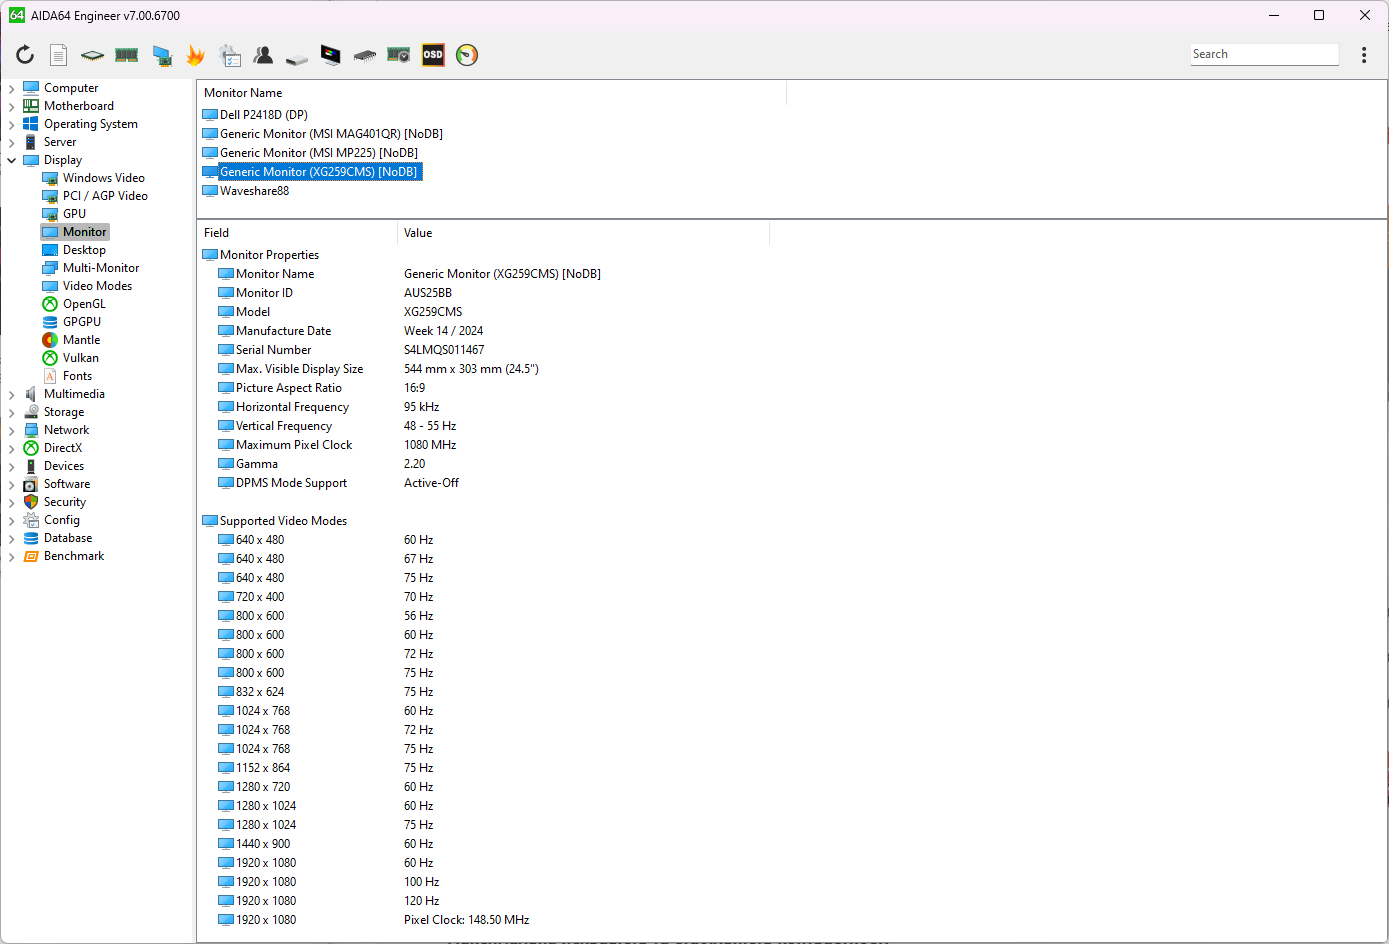Click the memory module toolbar icon
The width and height of the screenshot is (1389, 944).
point(126,55)
